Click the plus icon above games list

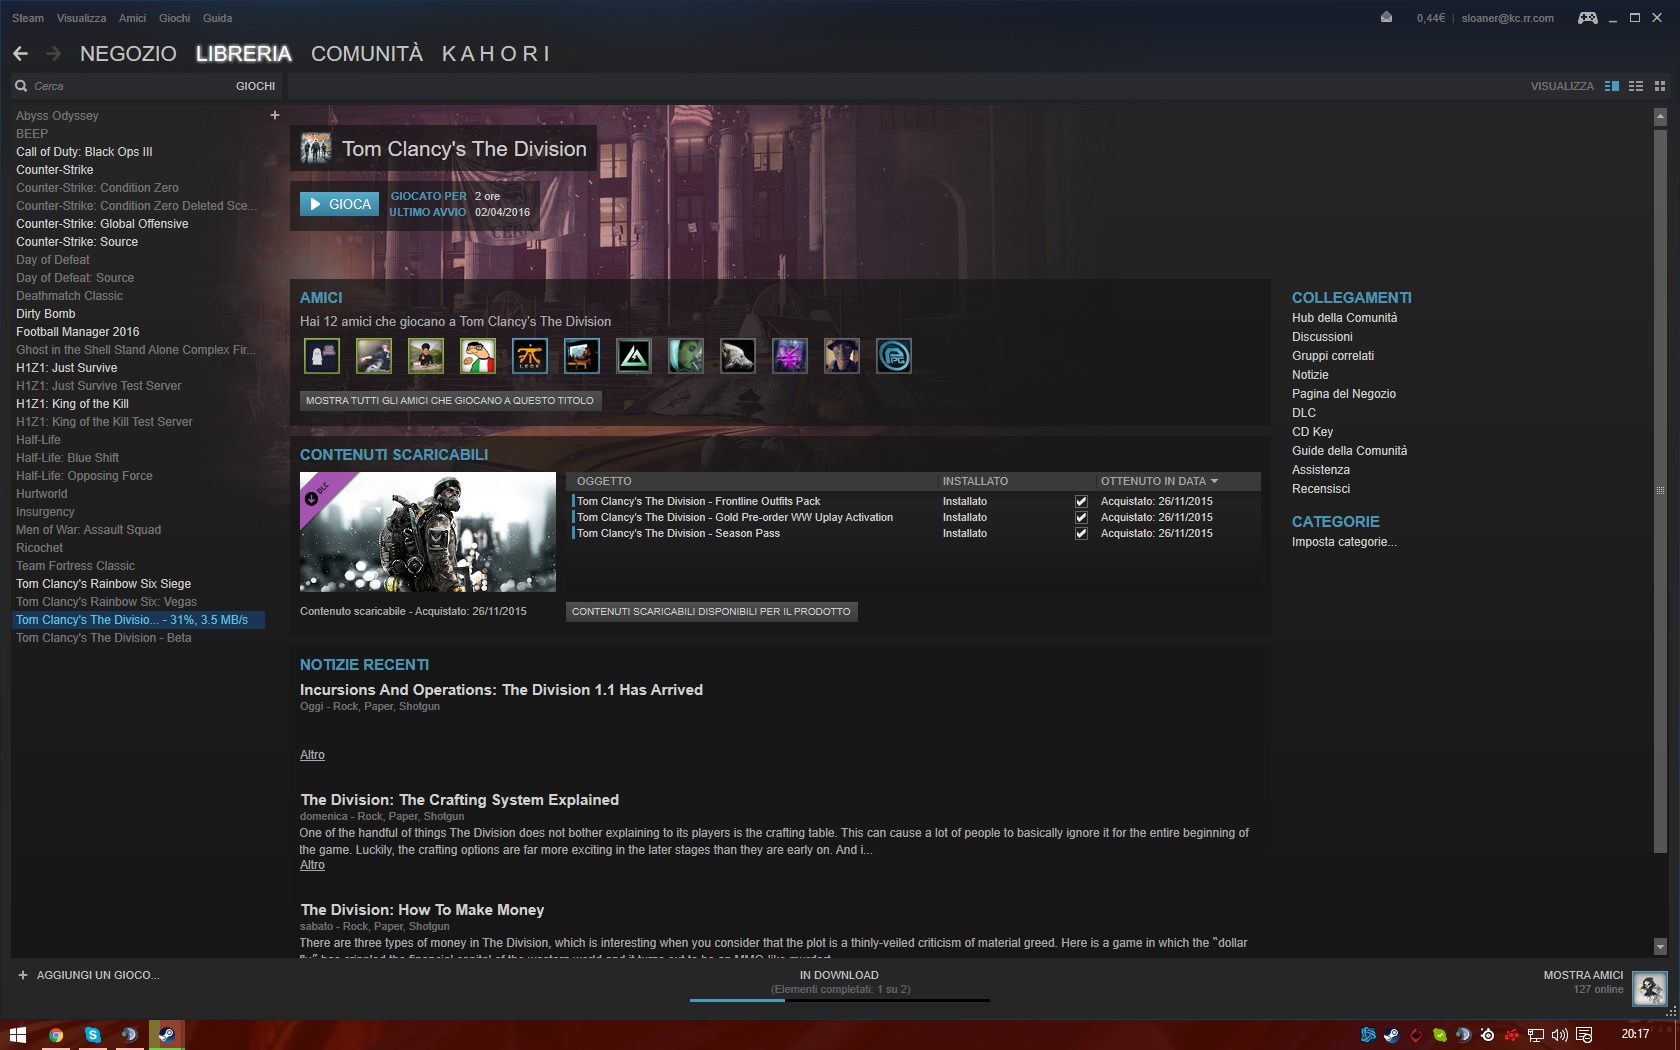[275, 115]
